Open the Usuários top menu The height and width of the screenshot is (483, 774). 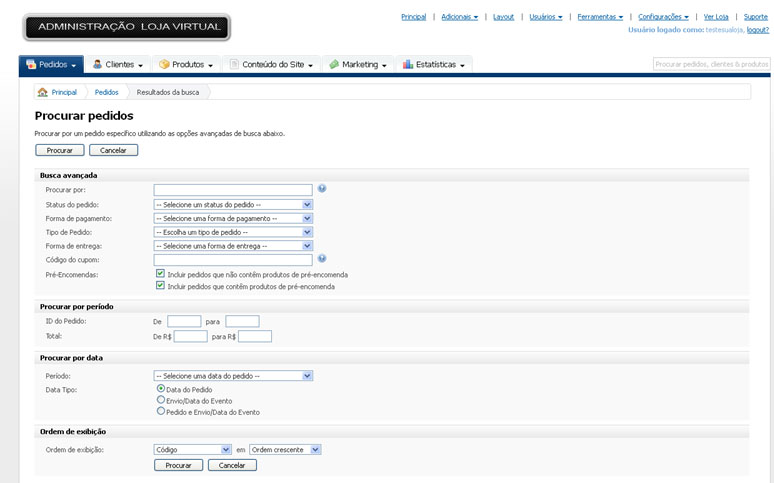pos(546,17)
